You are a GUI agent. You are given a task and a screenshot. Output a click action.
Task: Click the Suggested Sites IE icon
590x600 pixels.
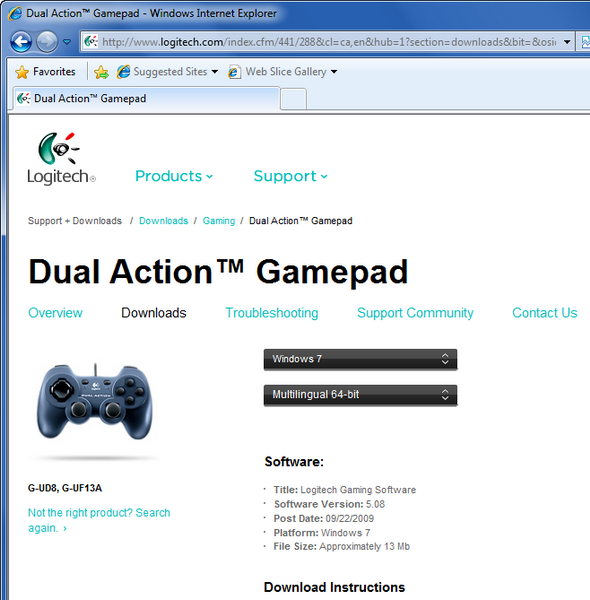[x=124, y=72]
